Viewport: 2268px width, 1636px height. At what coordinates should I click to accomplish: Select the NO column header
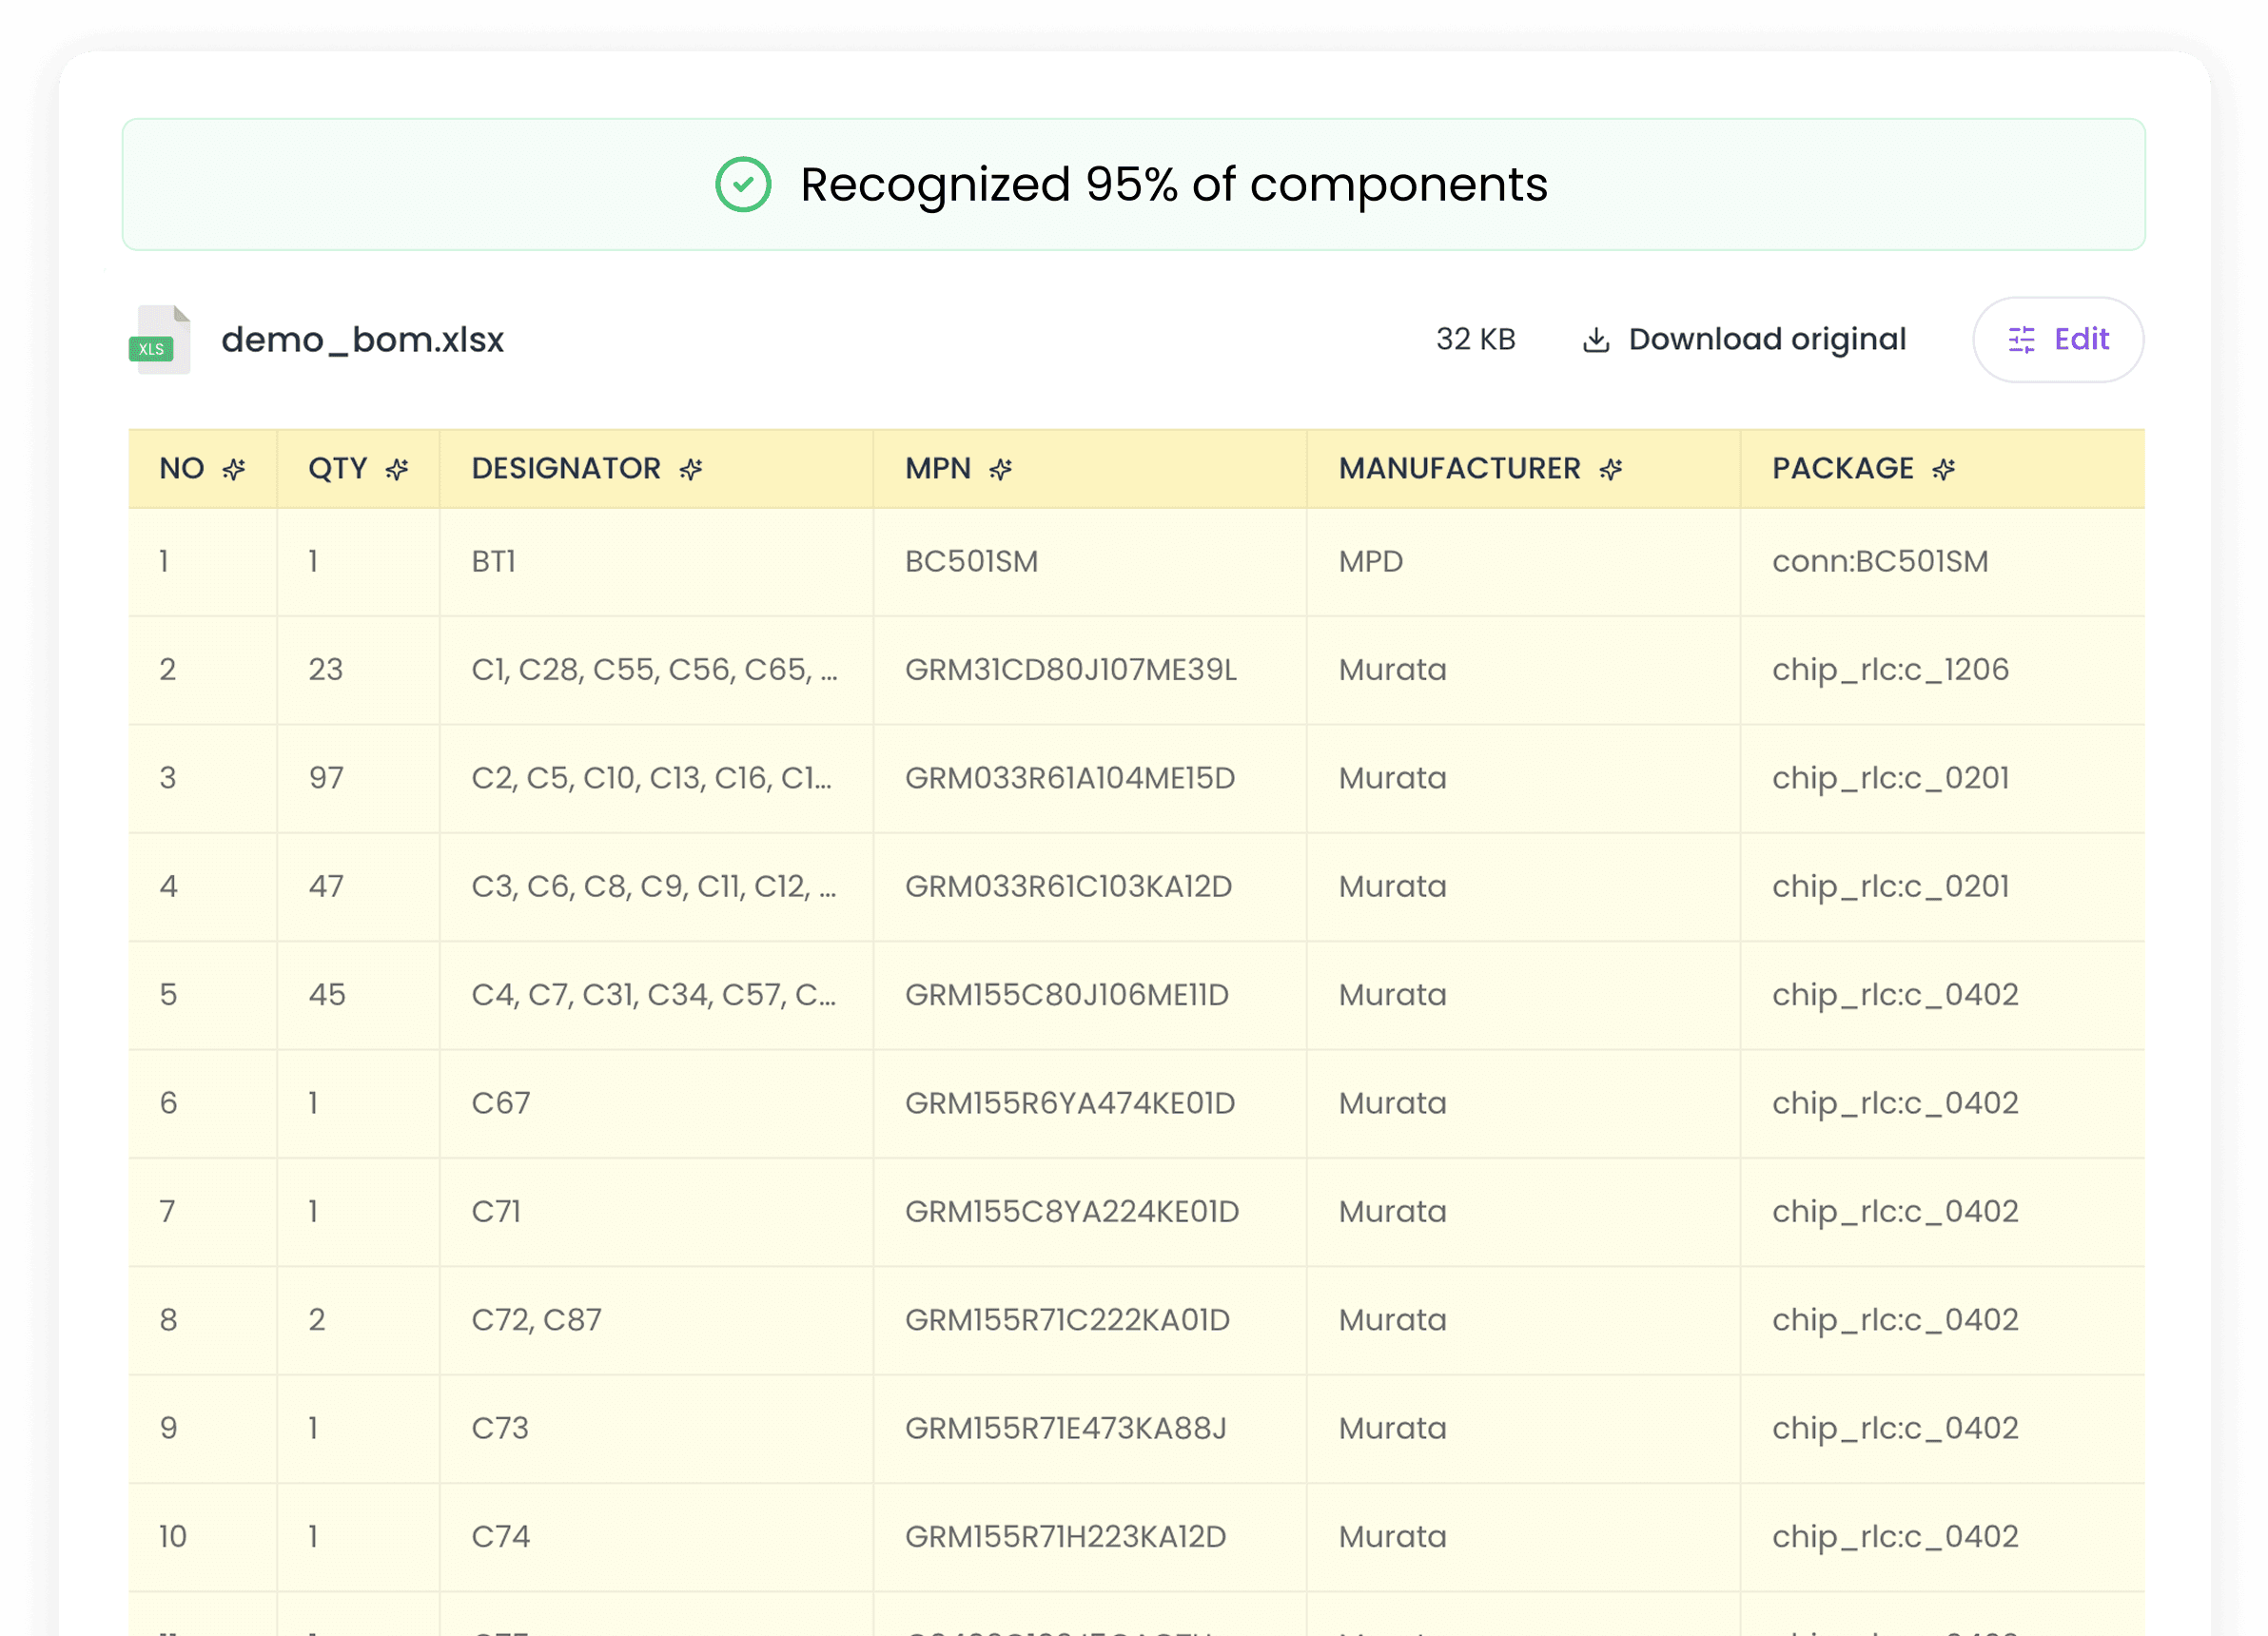pos(203,469)
